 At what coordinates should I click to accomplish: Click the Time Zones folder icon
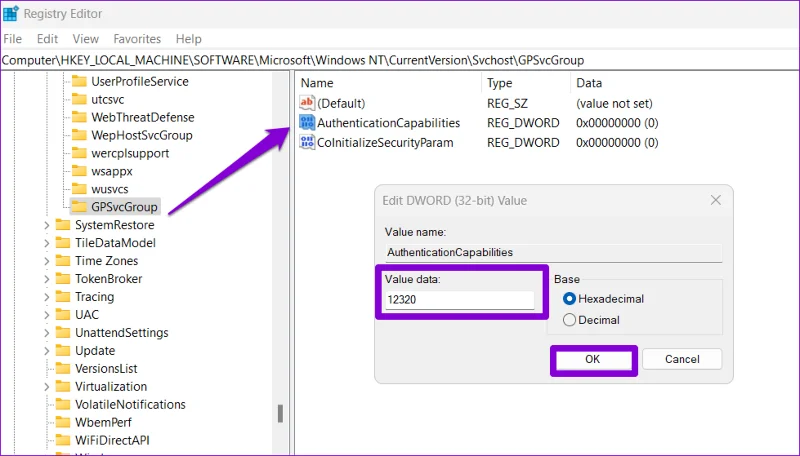[63, 261]
